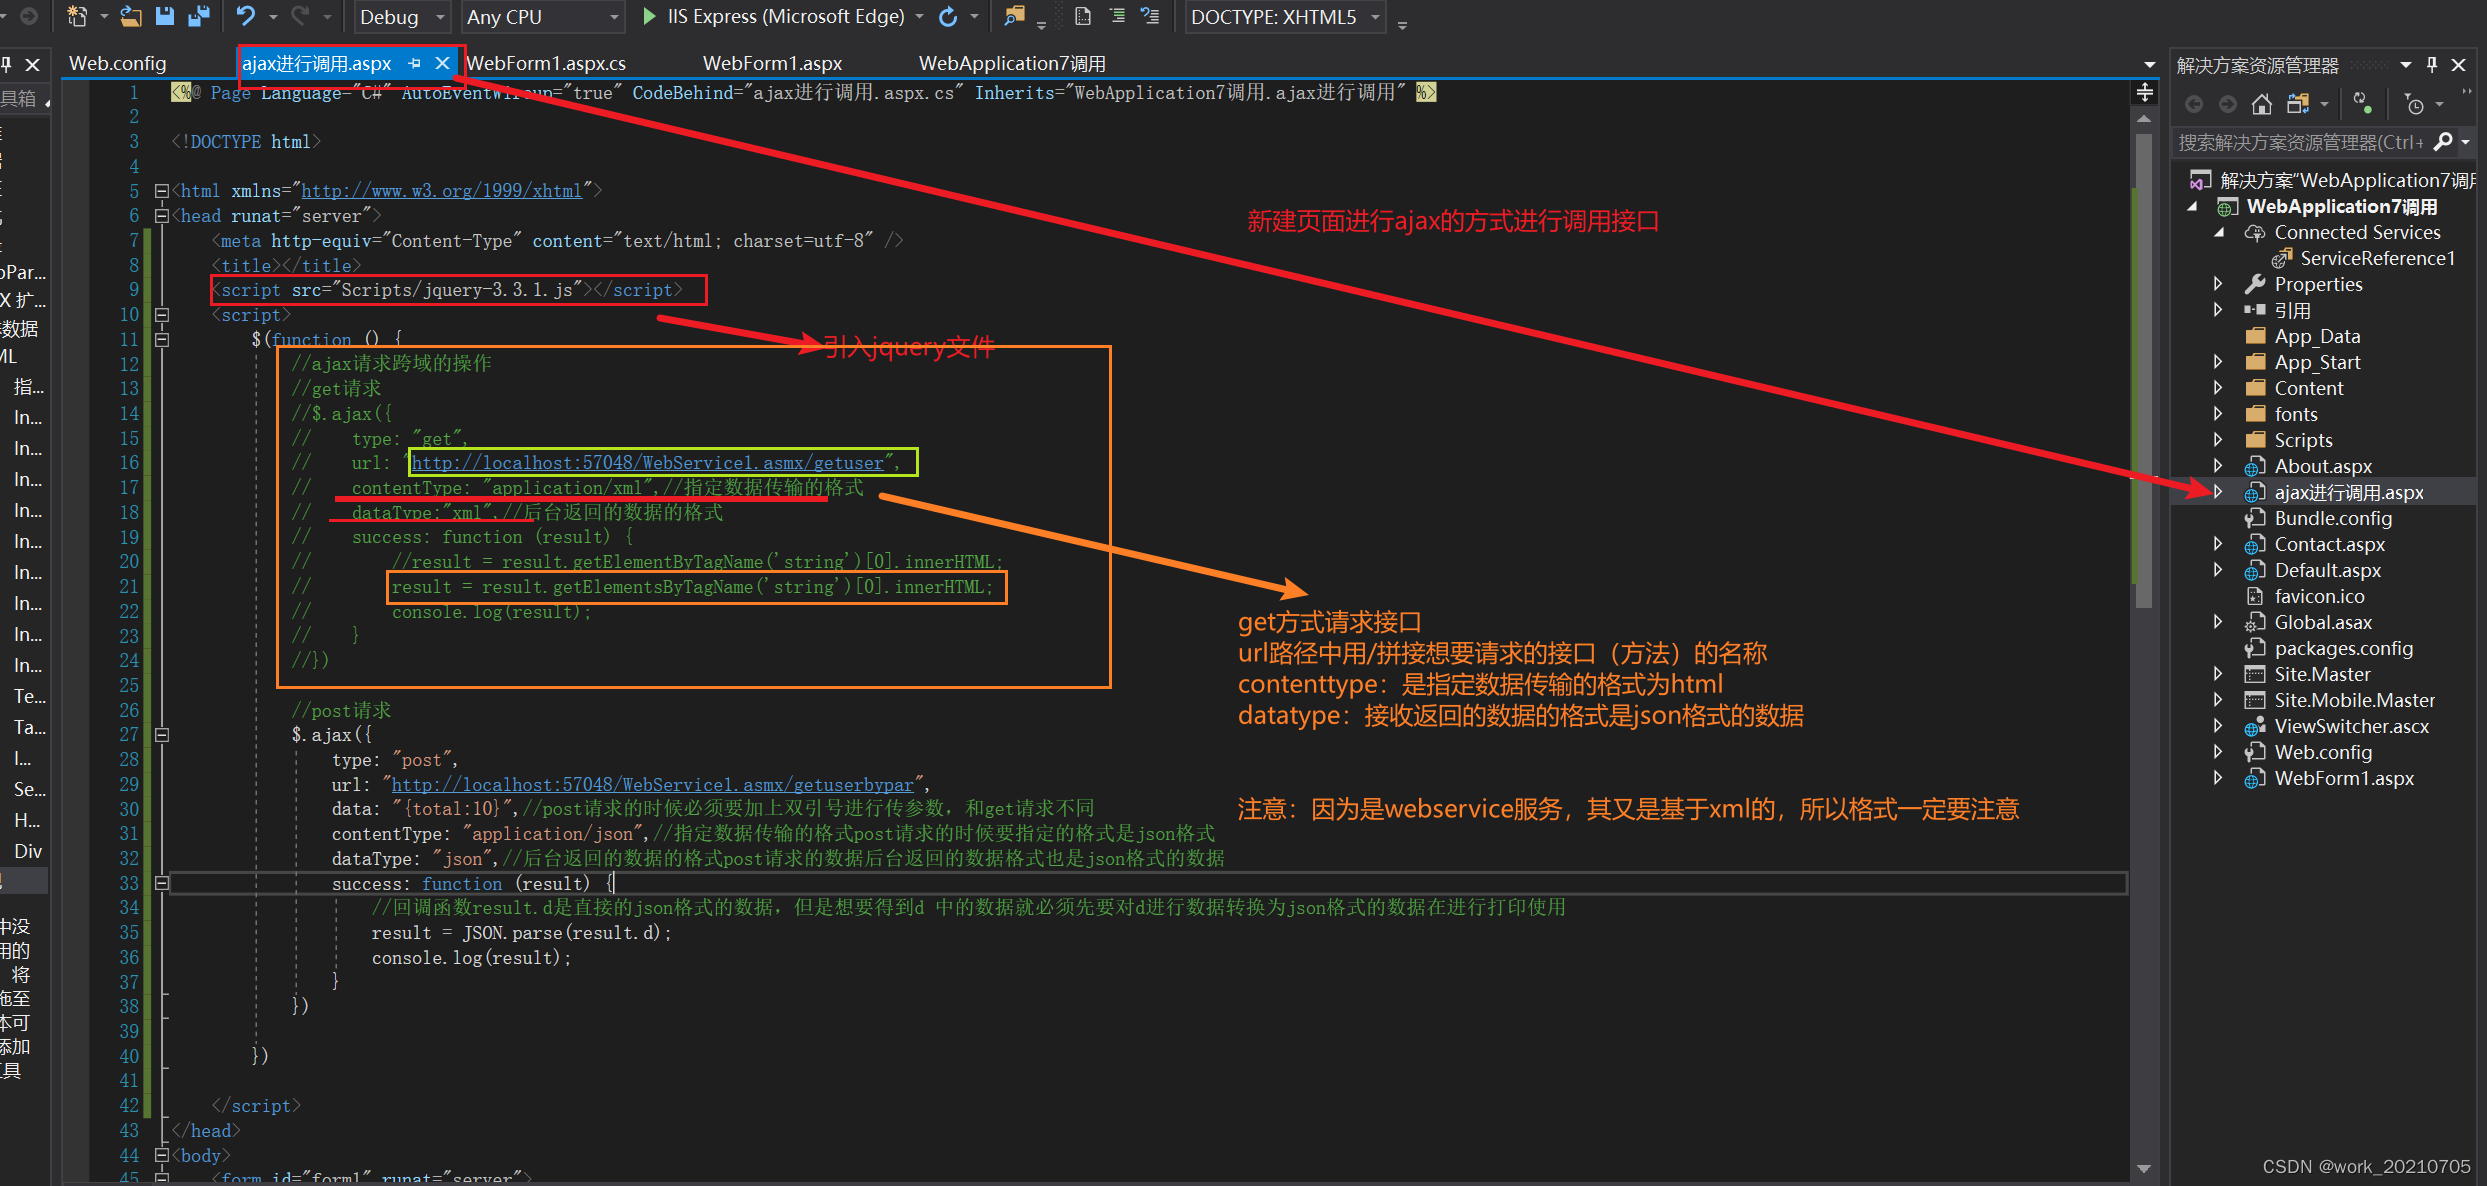
Task: Switch to the WebApplication7调用 tab
Action: (1012, 63)
